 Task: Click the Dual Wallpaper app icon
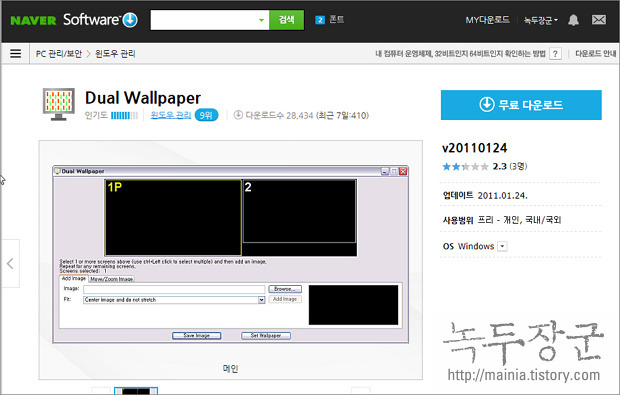pos(59,104)
